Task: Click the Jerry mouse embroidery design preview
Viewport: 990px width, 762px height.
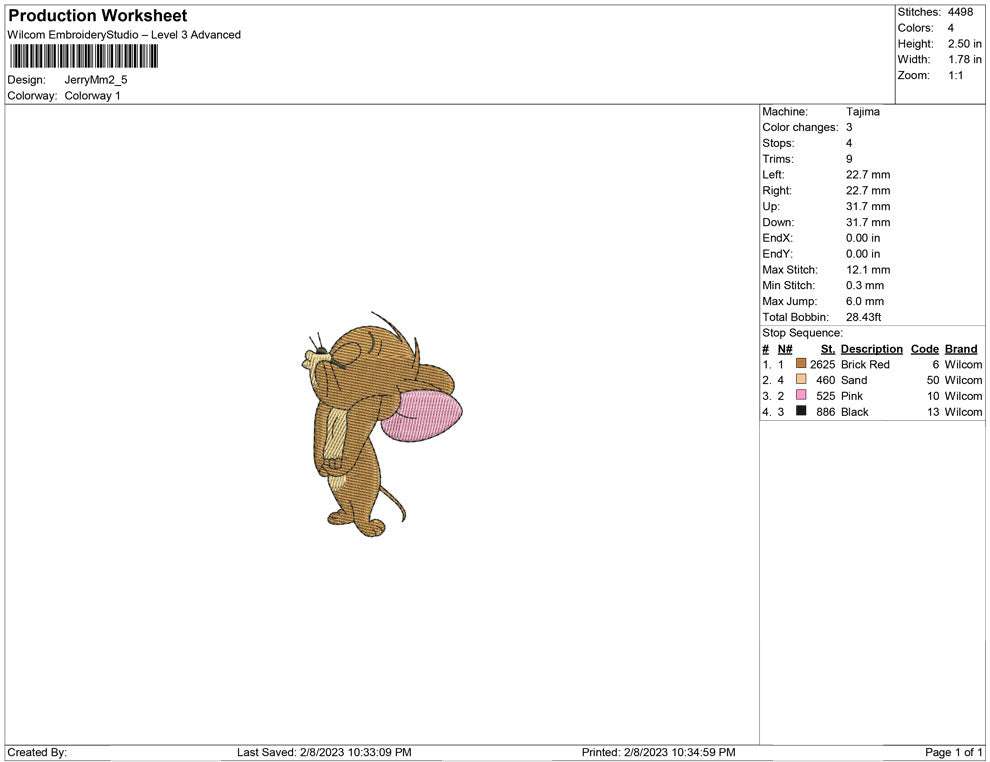Action: click(382, 424)
